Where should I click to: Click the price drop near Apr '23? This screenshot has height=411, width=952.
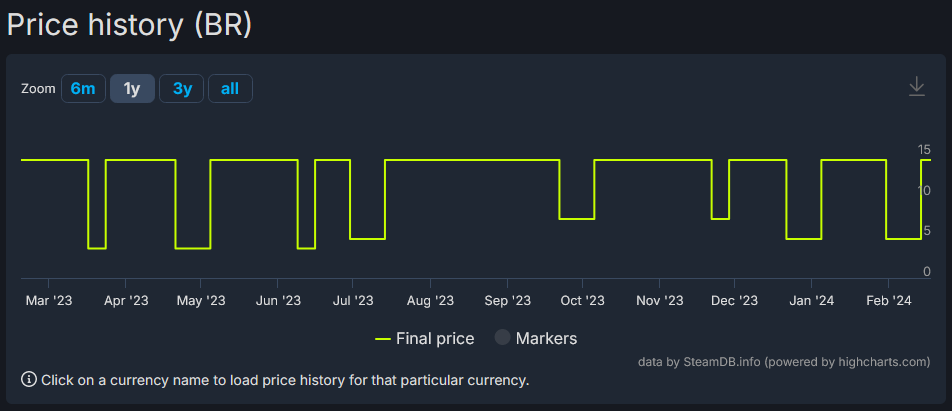(97, 248)
